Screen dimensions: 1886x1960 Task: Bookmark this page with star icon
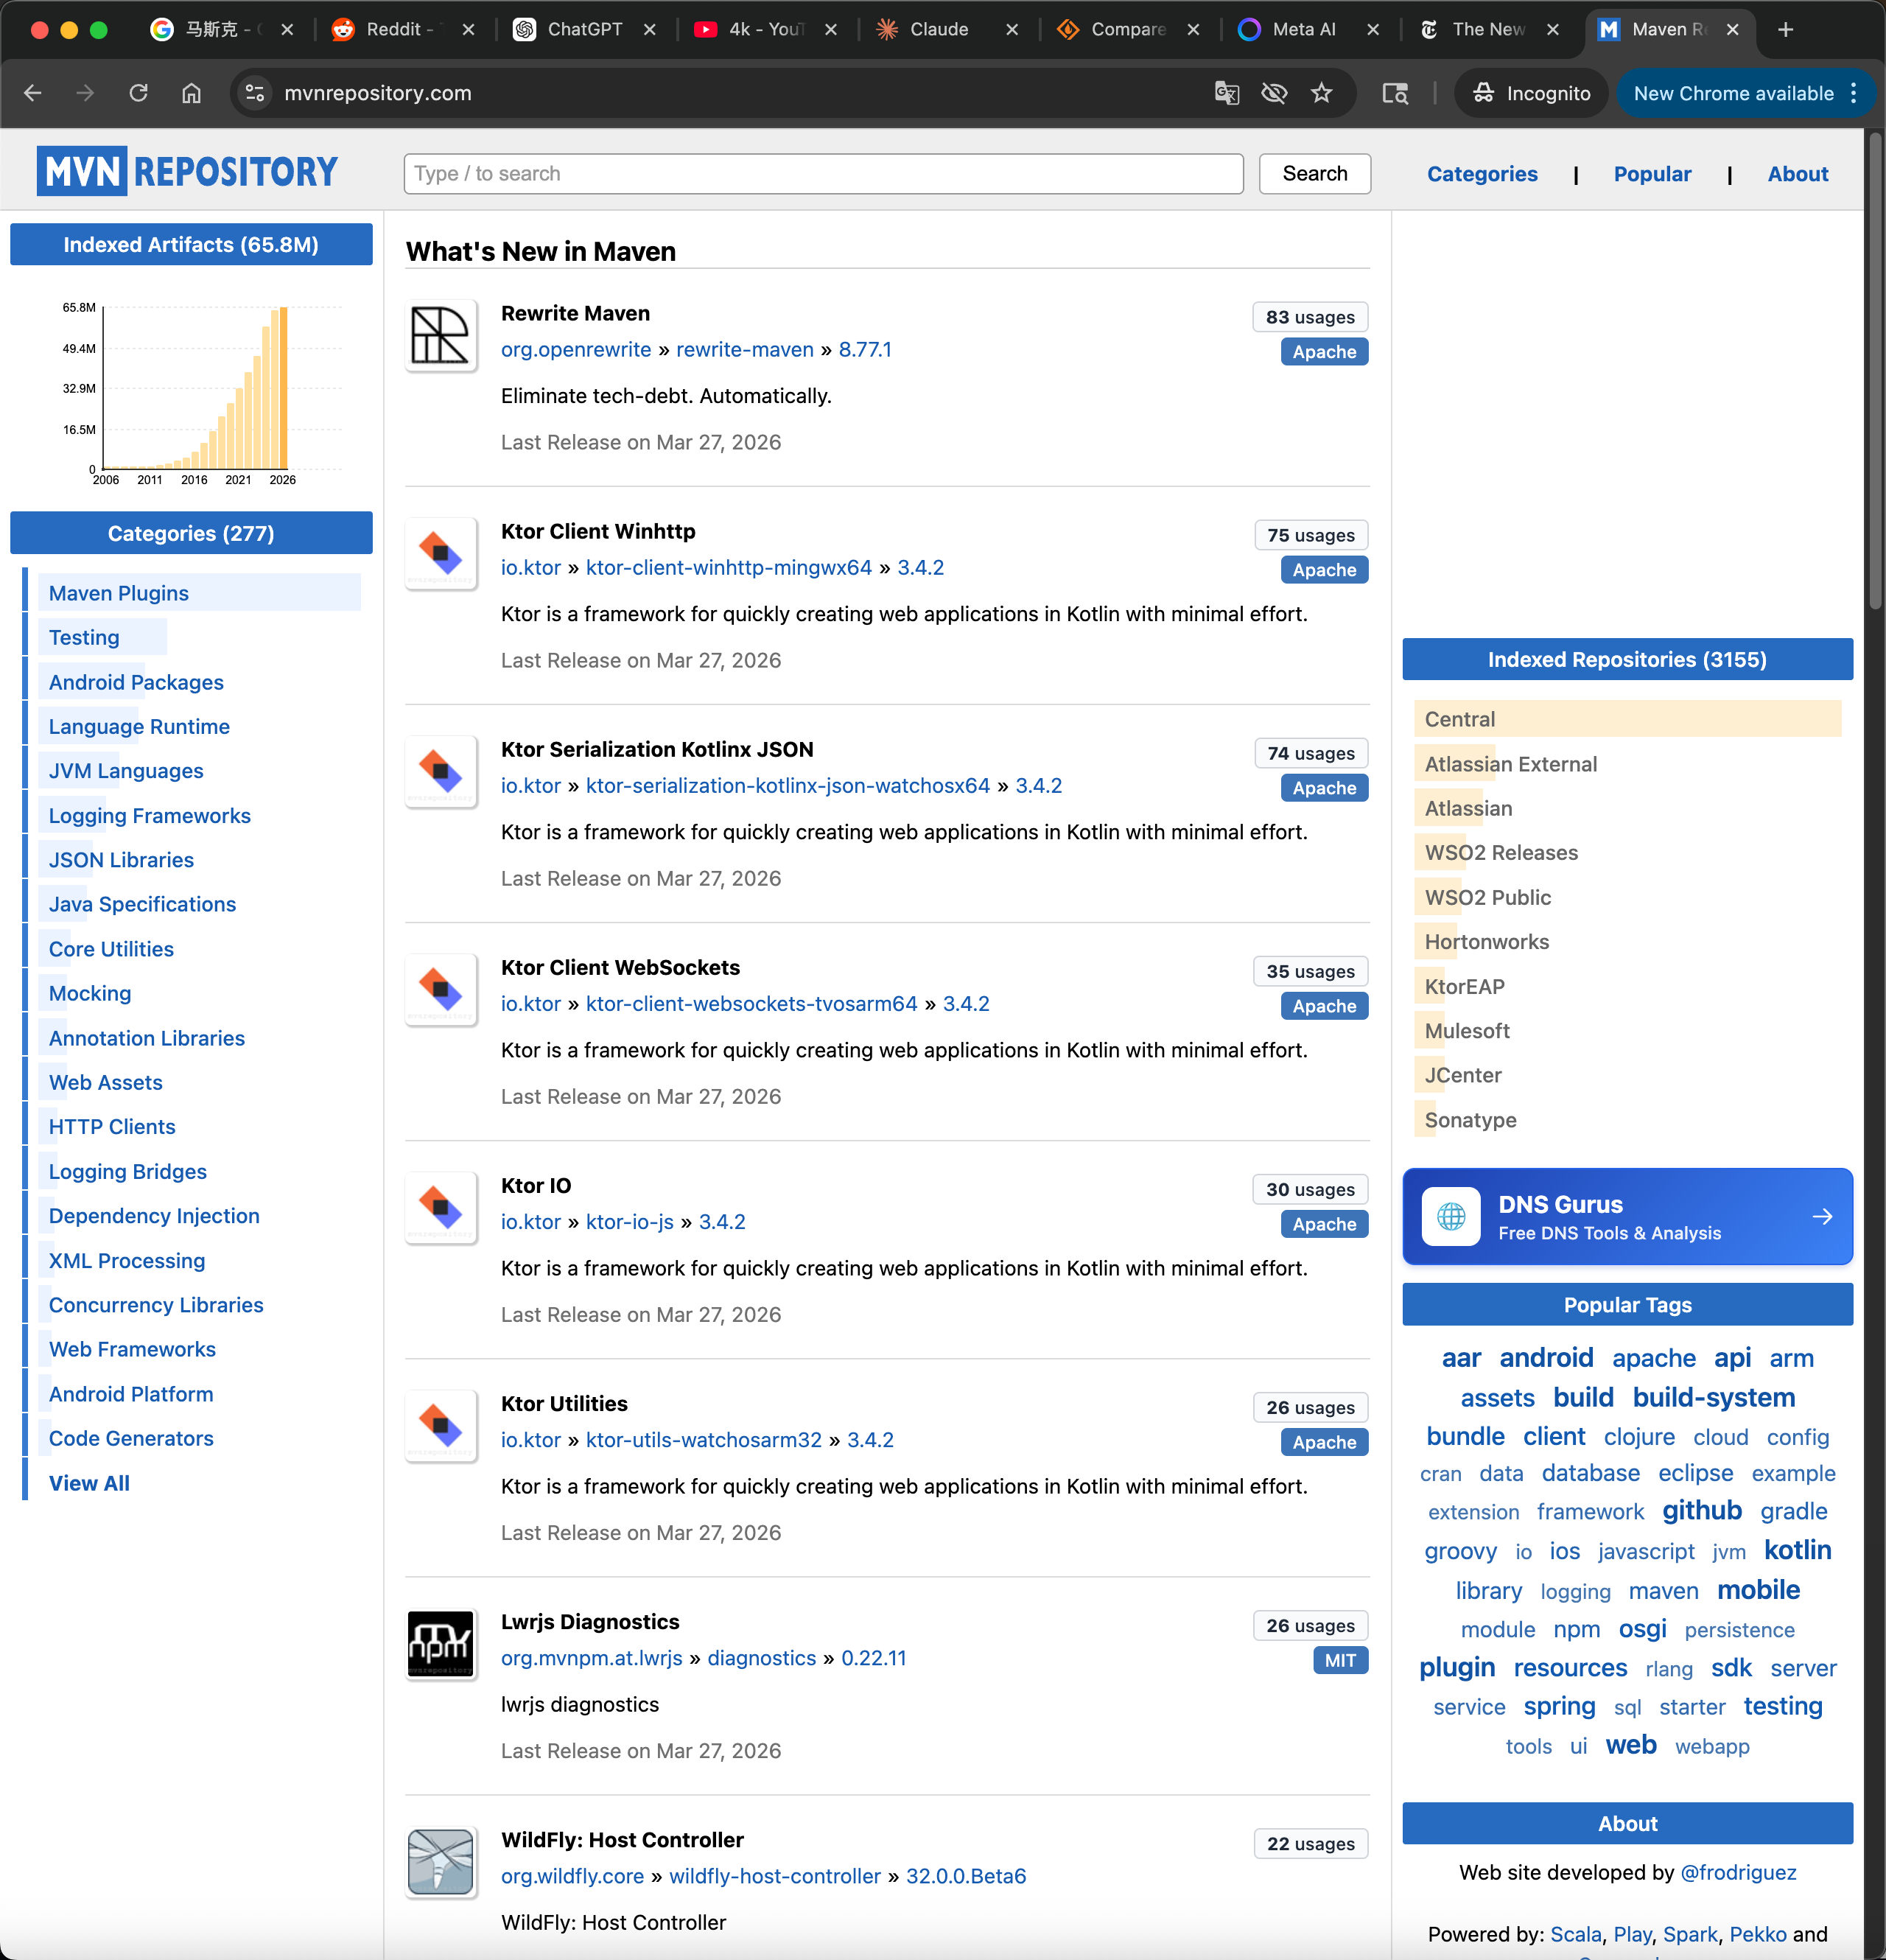click(1321, 93)
